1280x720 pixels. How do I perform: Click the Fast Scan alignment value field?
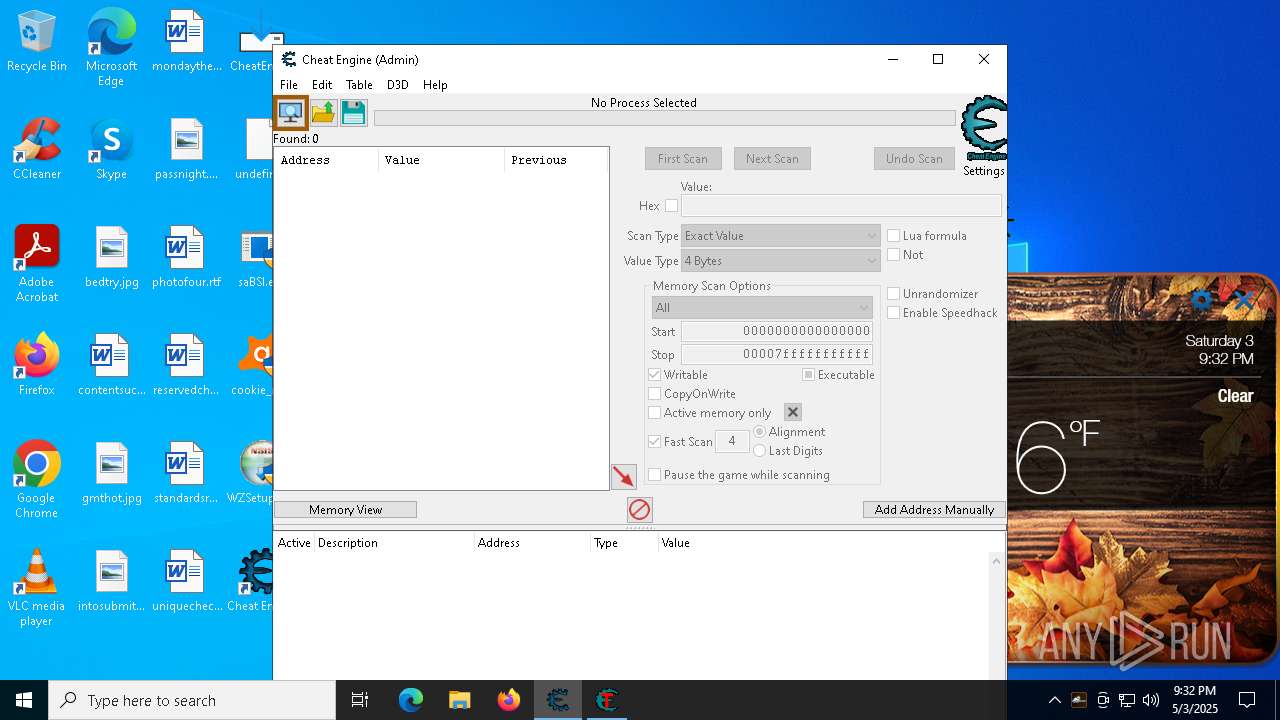coord(732,441)
